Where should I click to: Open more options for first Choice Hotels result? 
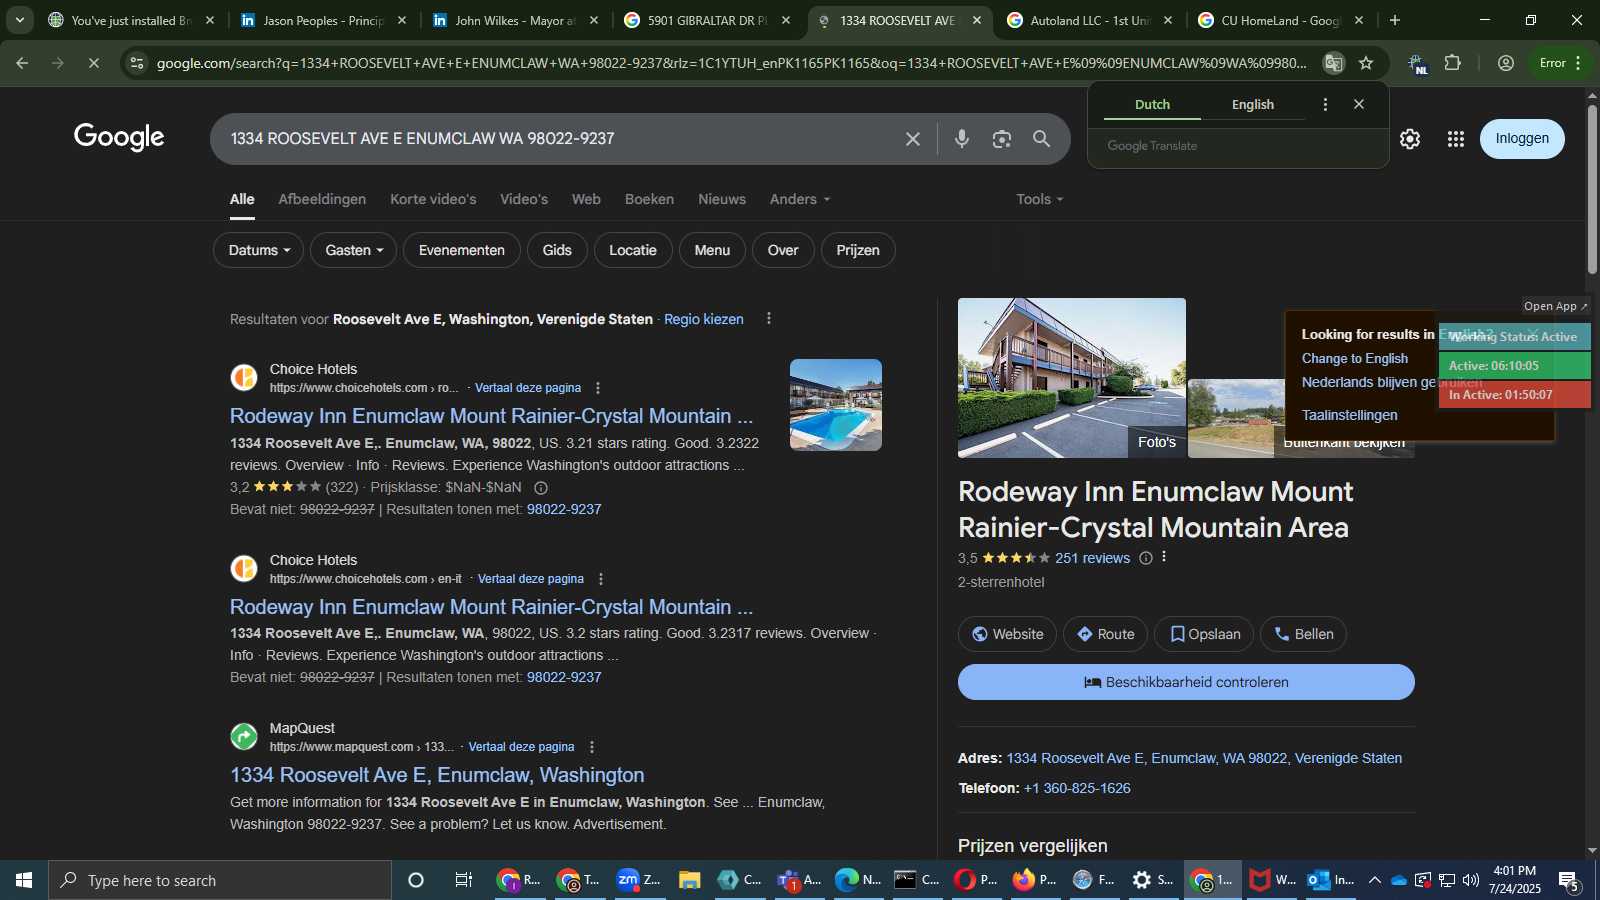point(598,388)
